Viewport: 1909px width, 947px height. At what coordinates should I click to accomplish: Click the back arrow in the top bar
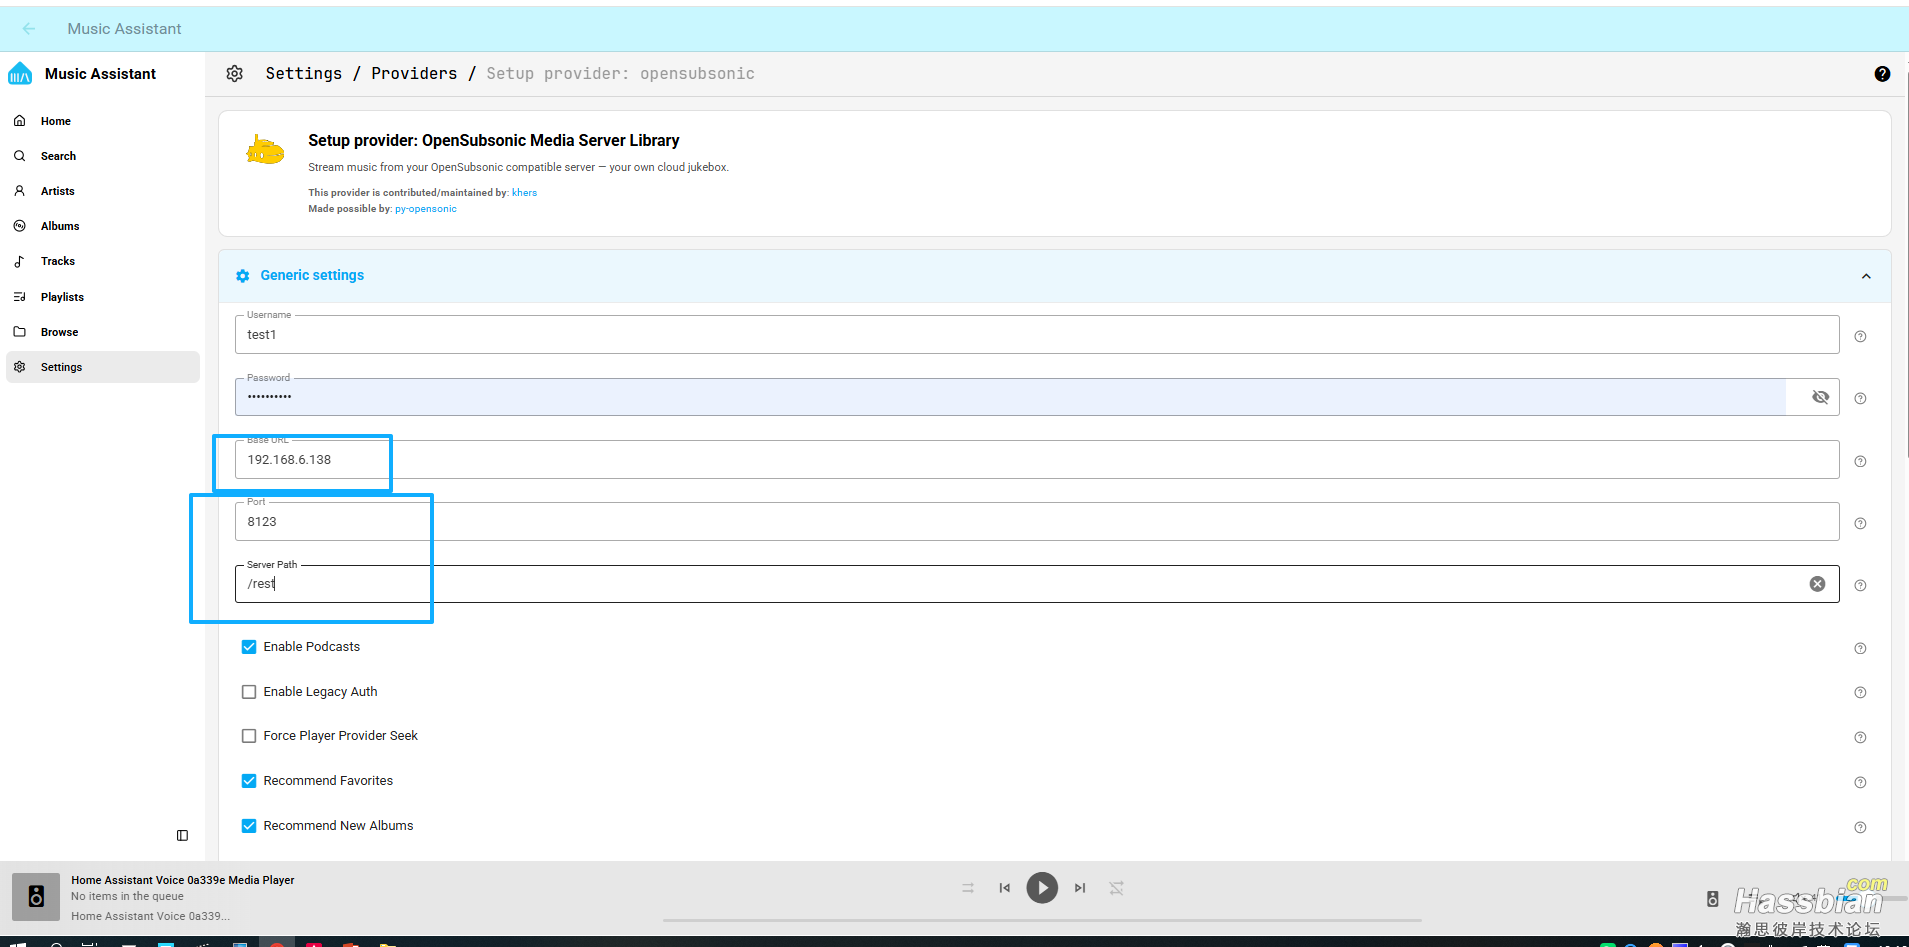[29, 29]
